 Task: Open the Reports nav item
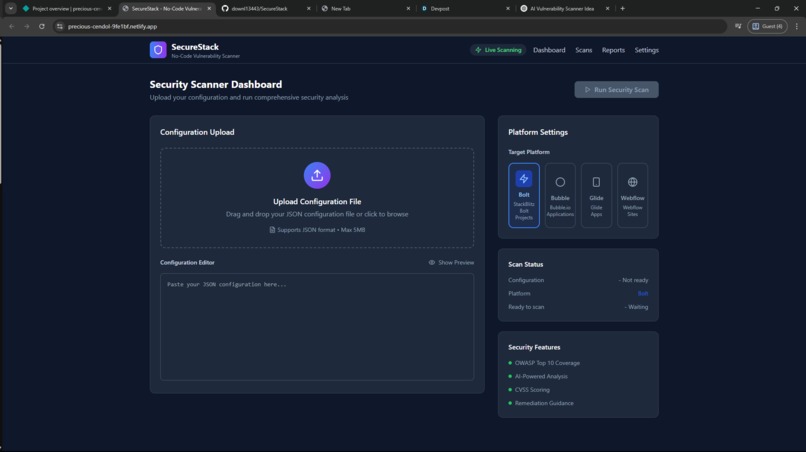(x=613, y=50)
